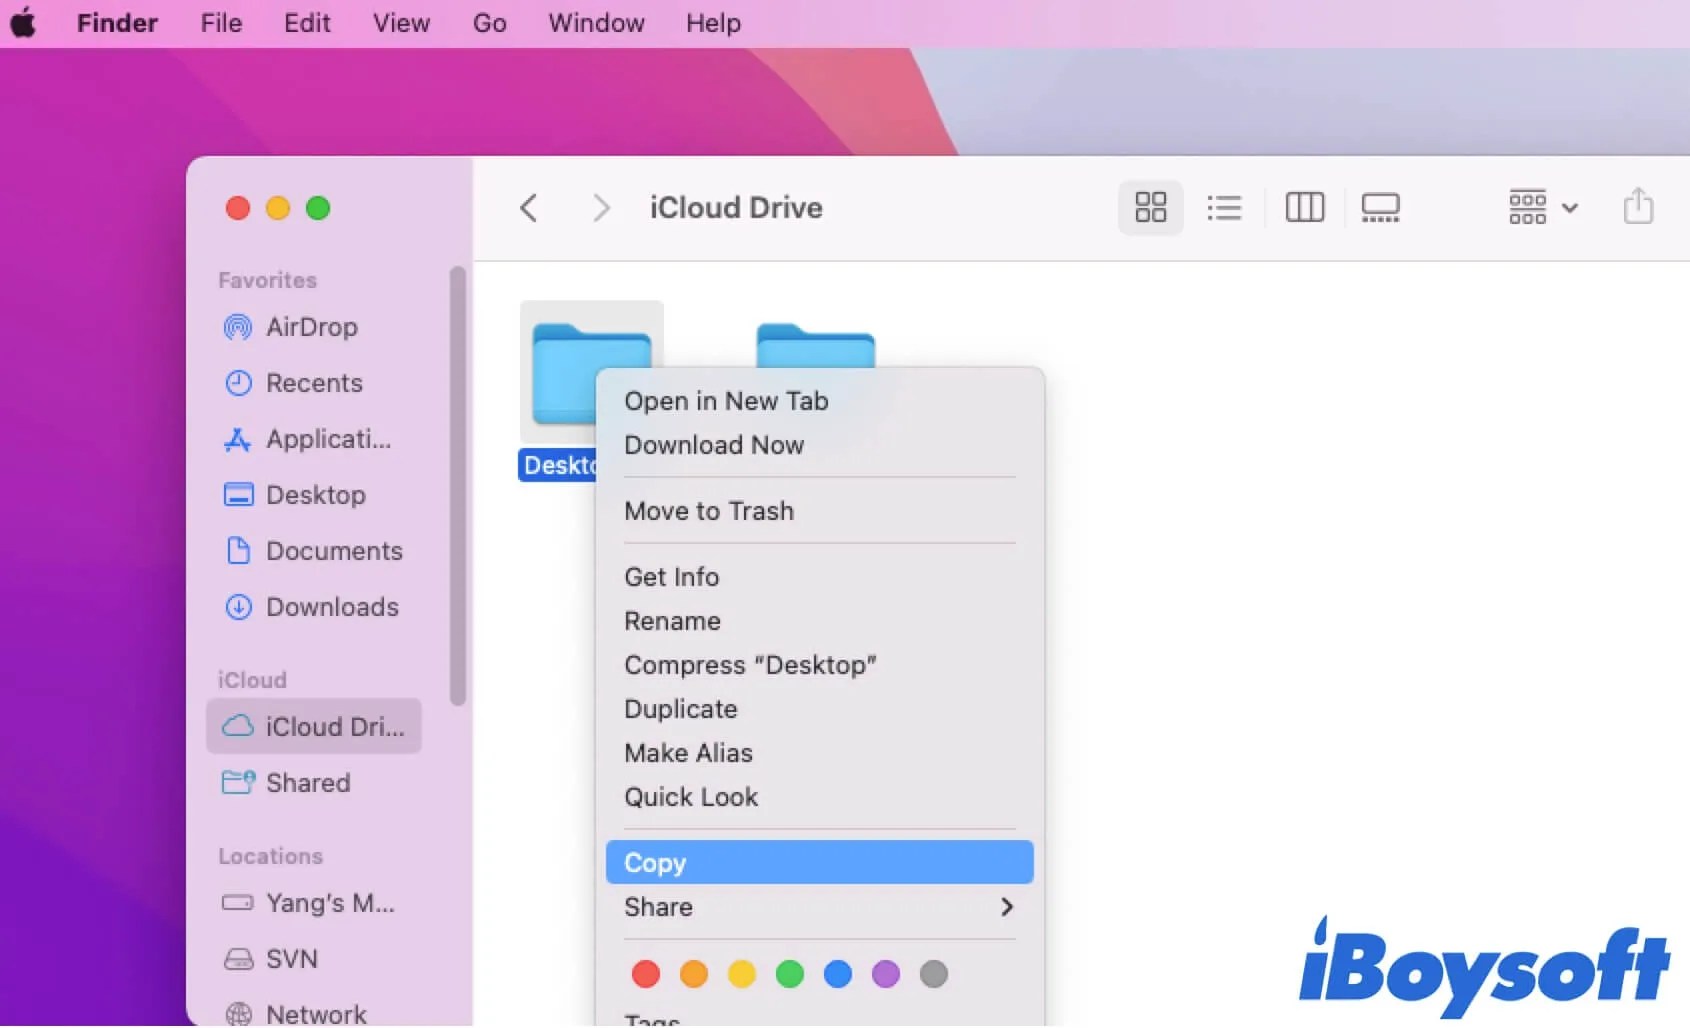Click the Locations section header

point(270,856)
